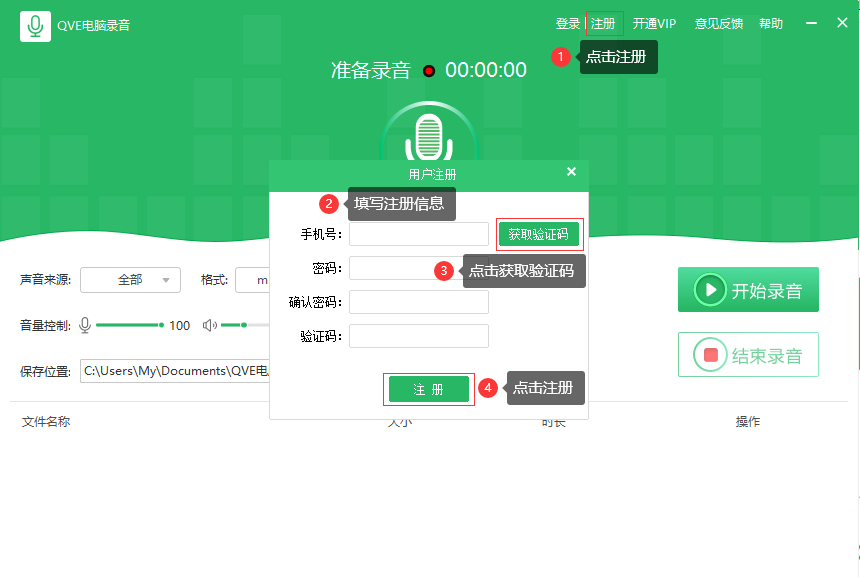
Task: Click the microphone icon beside 音量控制
Action: [x=85, y=325]
